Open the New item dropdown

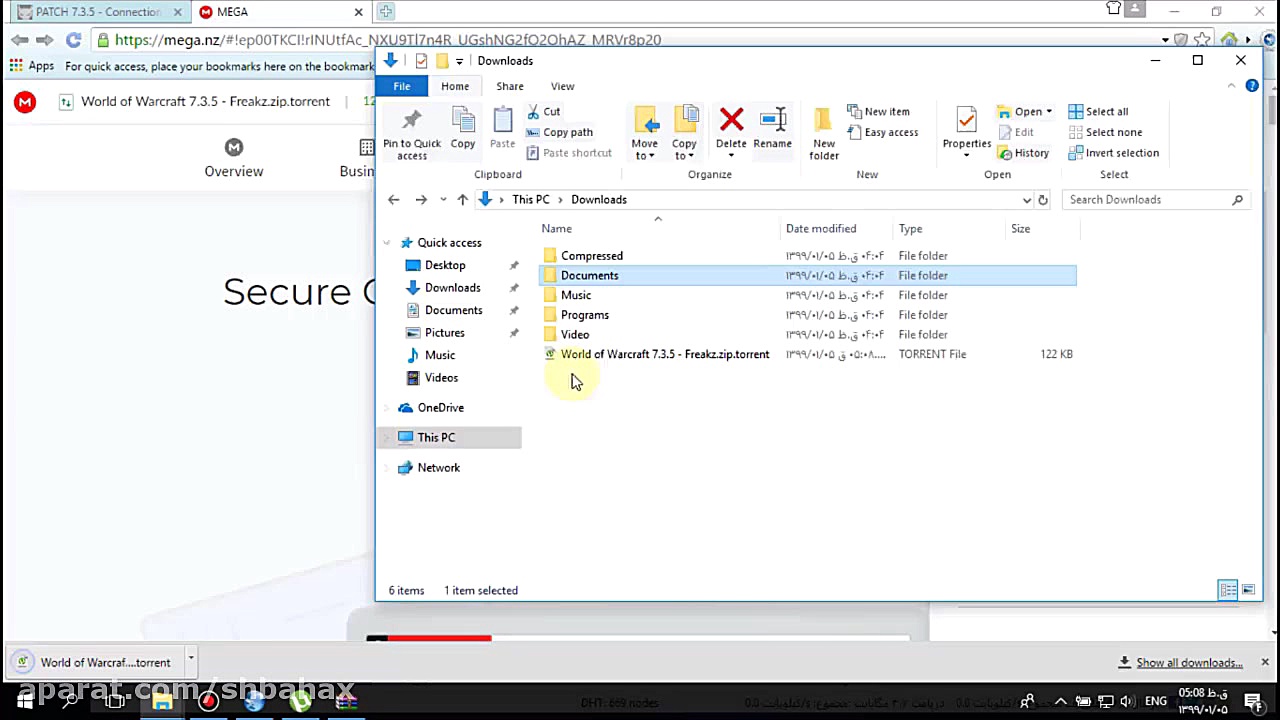pos(879,111)
